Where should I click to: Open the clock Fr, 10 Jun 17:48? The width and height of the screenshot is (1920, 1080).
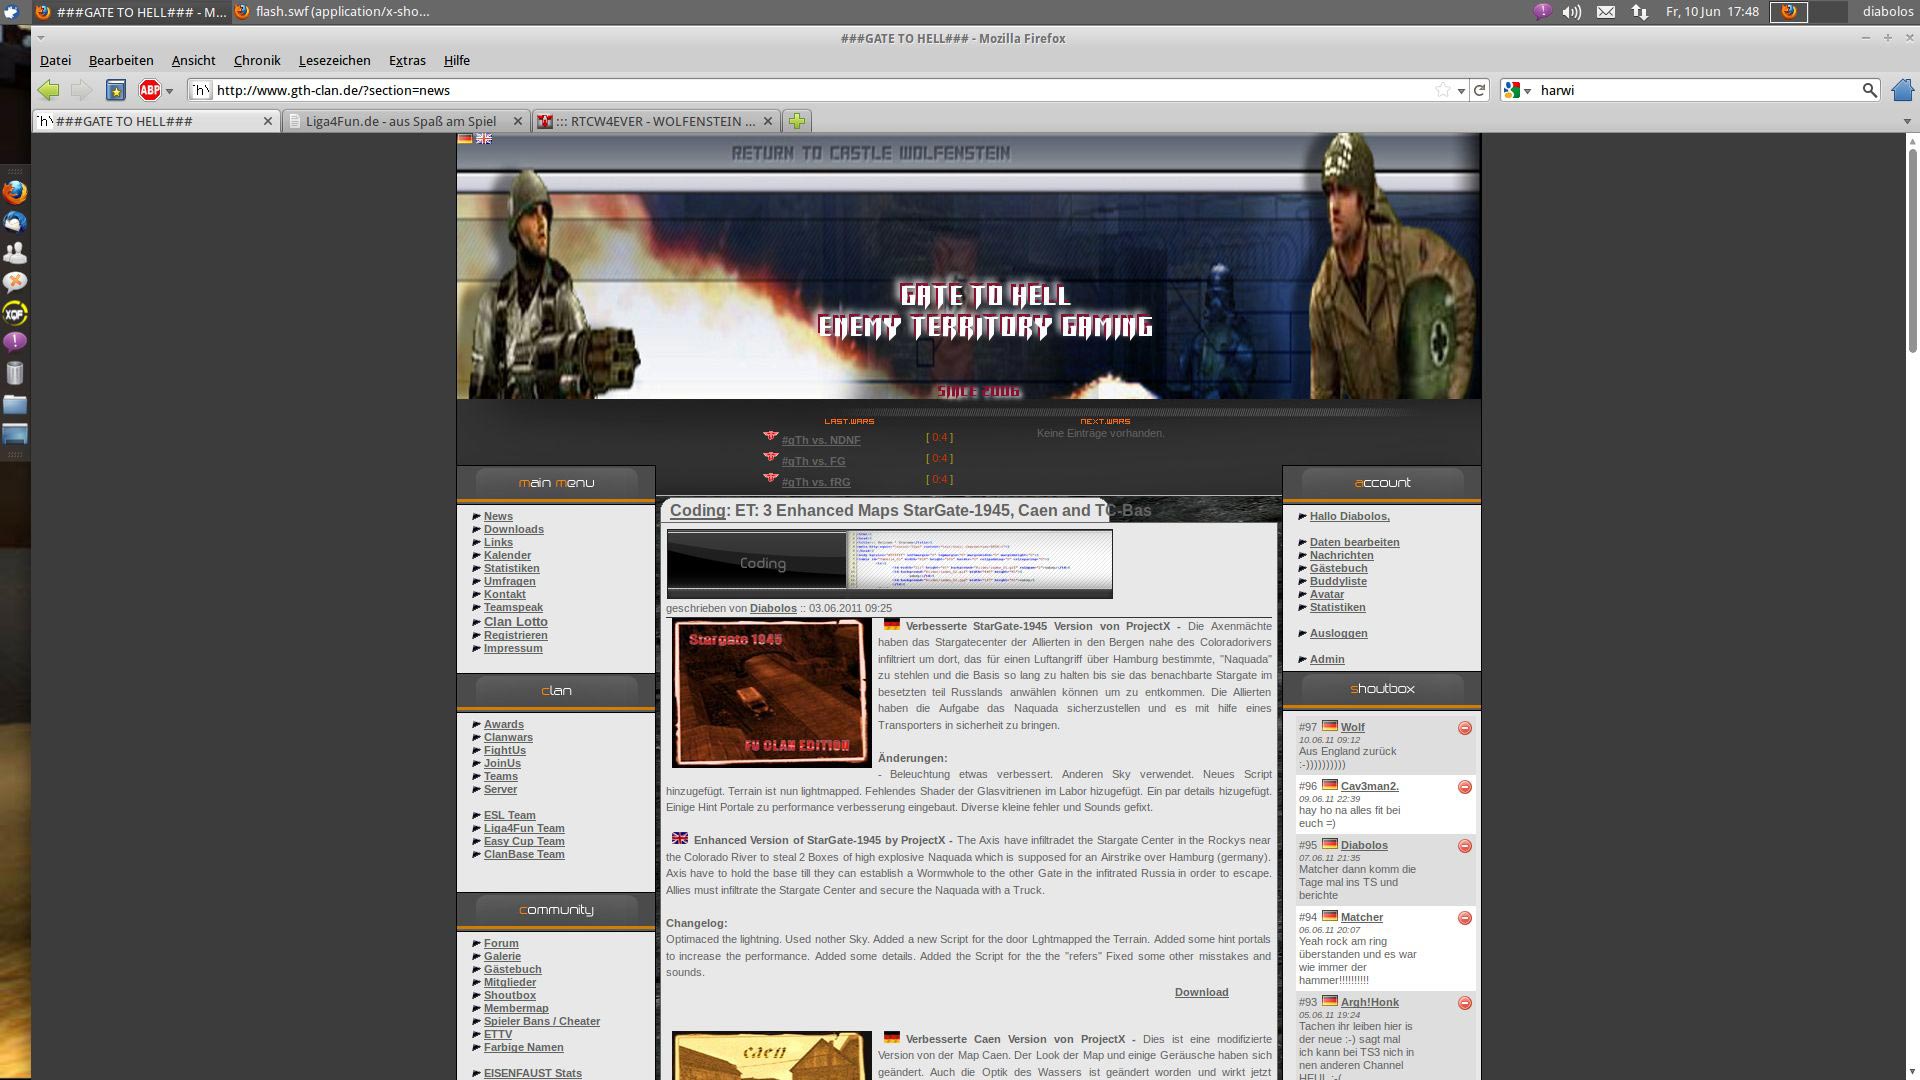(1712, 12)
